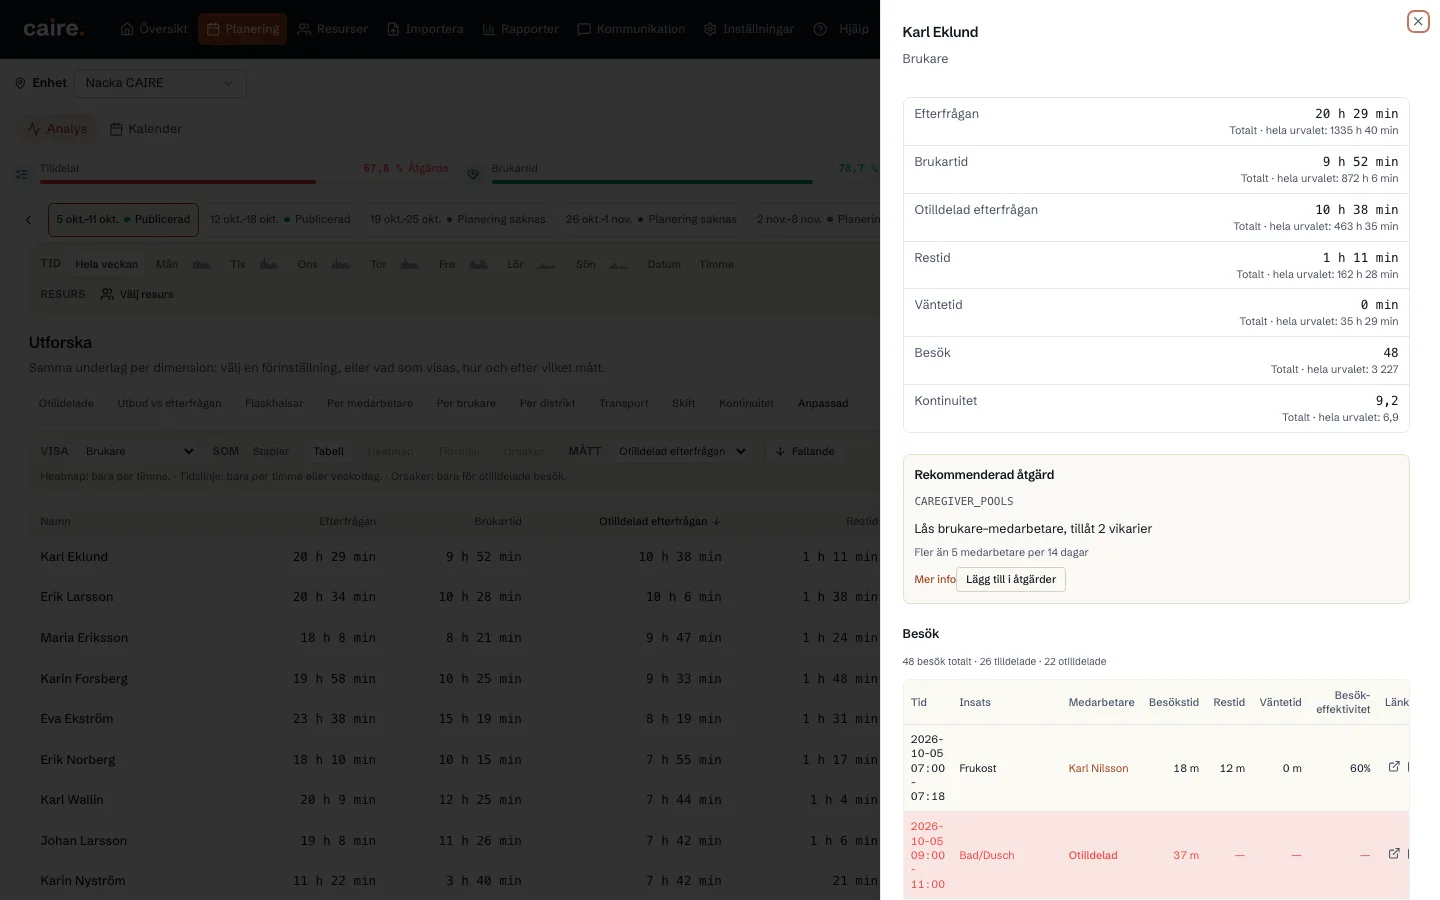The width and height of the screenshot is (1440, 900).
Task: Click the Brukartid green progress bar
Action: pyautogui.click(x=683, y=182)
